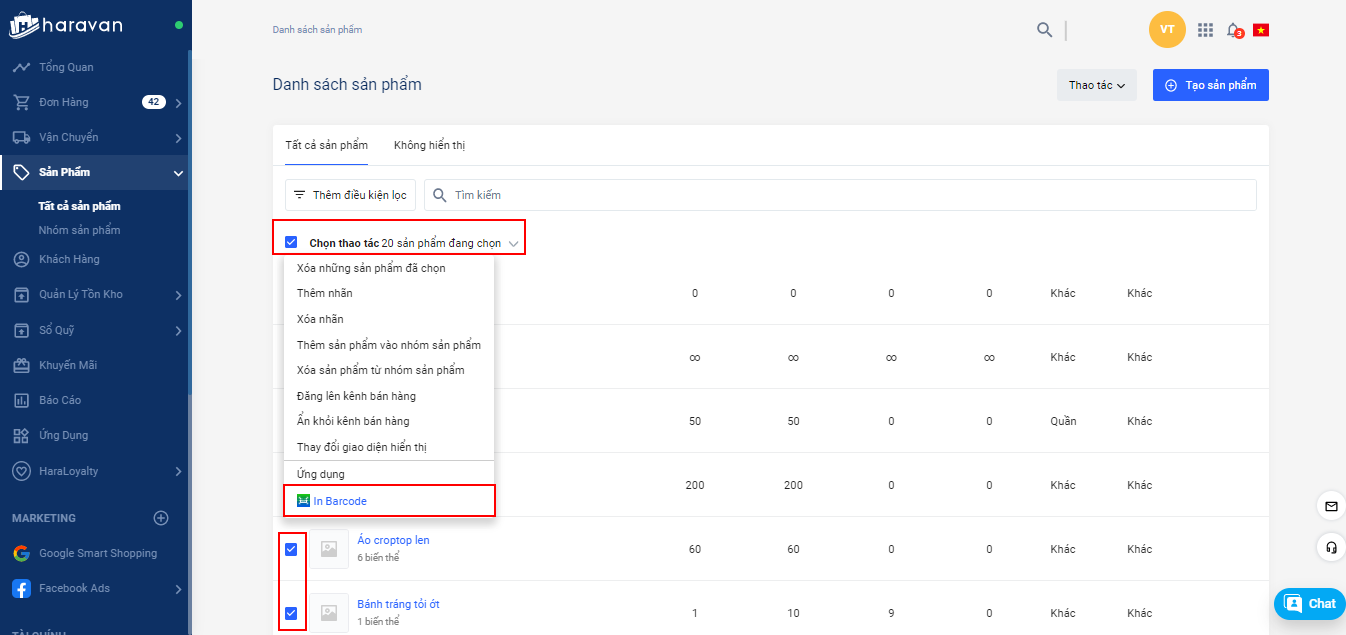Viewport: 1346px width, 635px height.
Task: Collapse the Chọn thao tác bulk dropdown
Action: click(513, 243)
